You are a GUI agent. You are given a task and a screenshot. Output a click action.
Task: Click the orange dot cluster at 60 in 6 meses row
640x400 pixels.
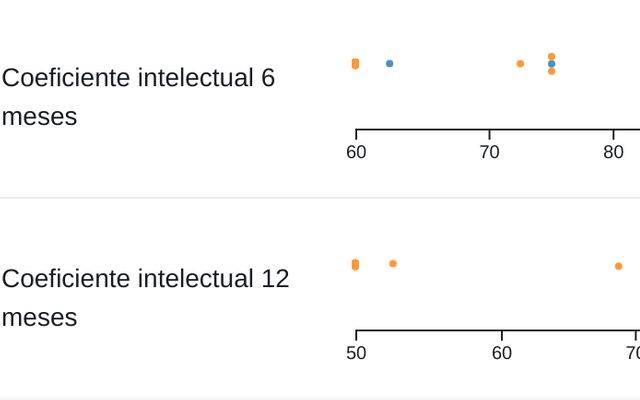pos(355,64)
